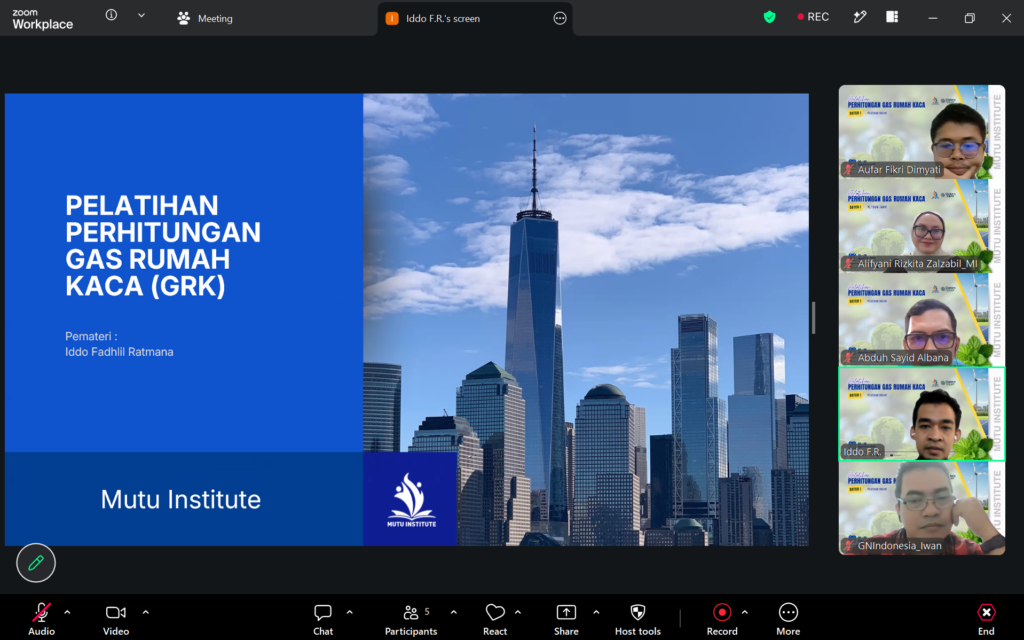Open the annotation pen icon in title bar
Image resolution: width=1024 pixels, height=640 pixels.
click(859, 17)
